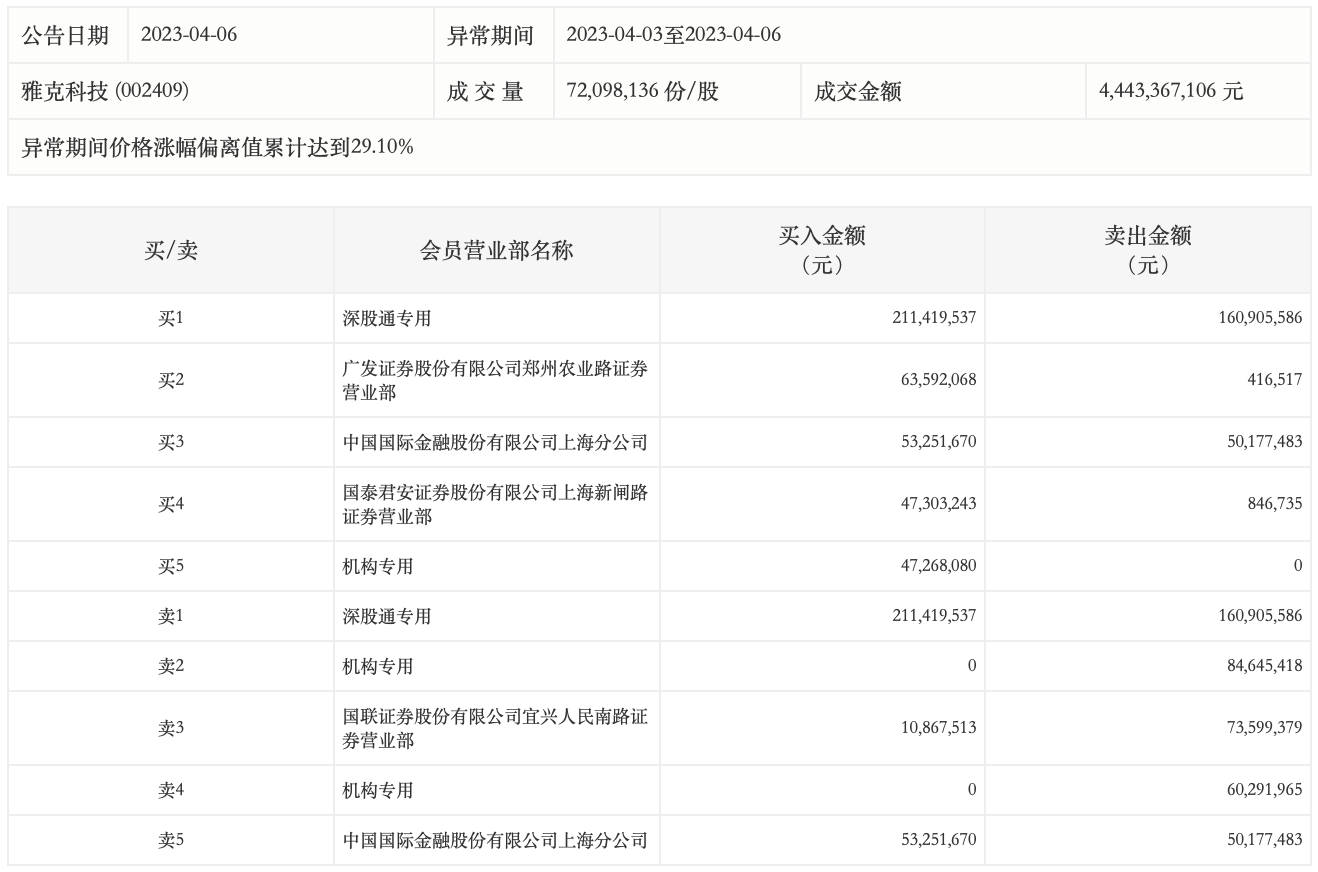Click the buy amount 10,867,513
This screenshot has height=872, width=1318.
[938, 728]
